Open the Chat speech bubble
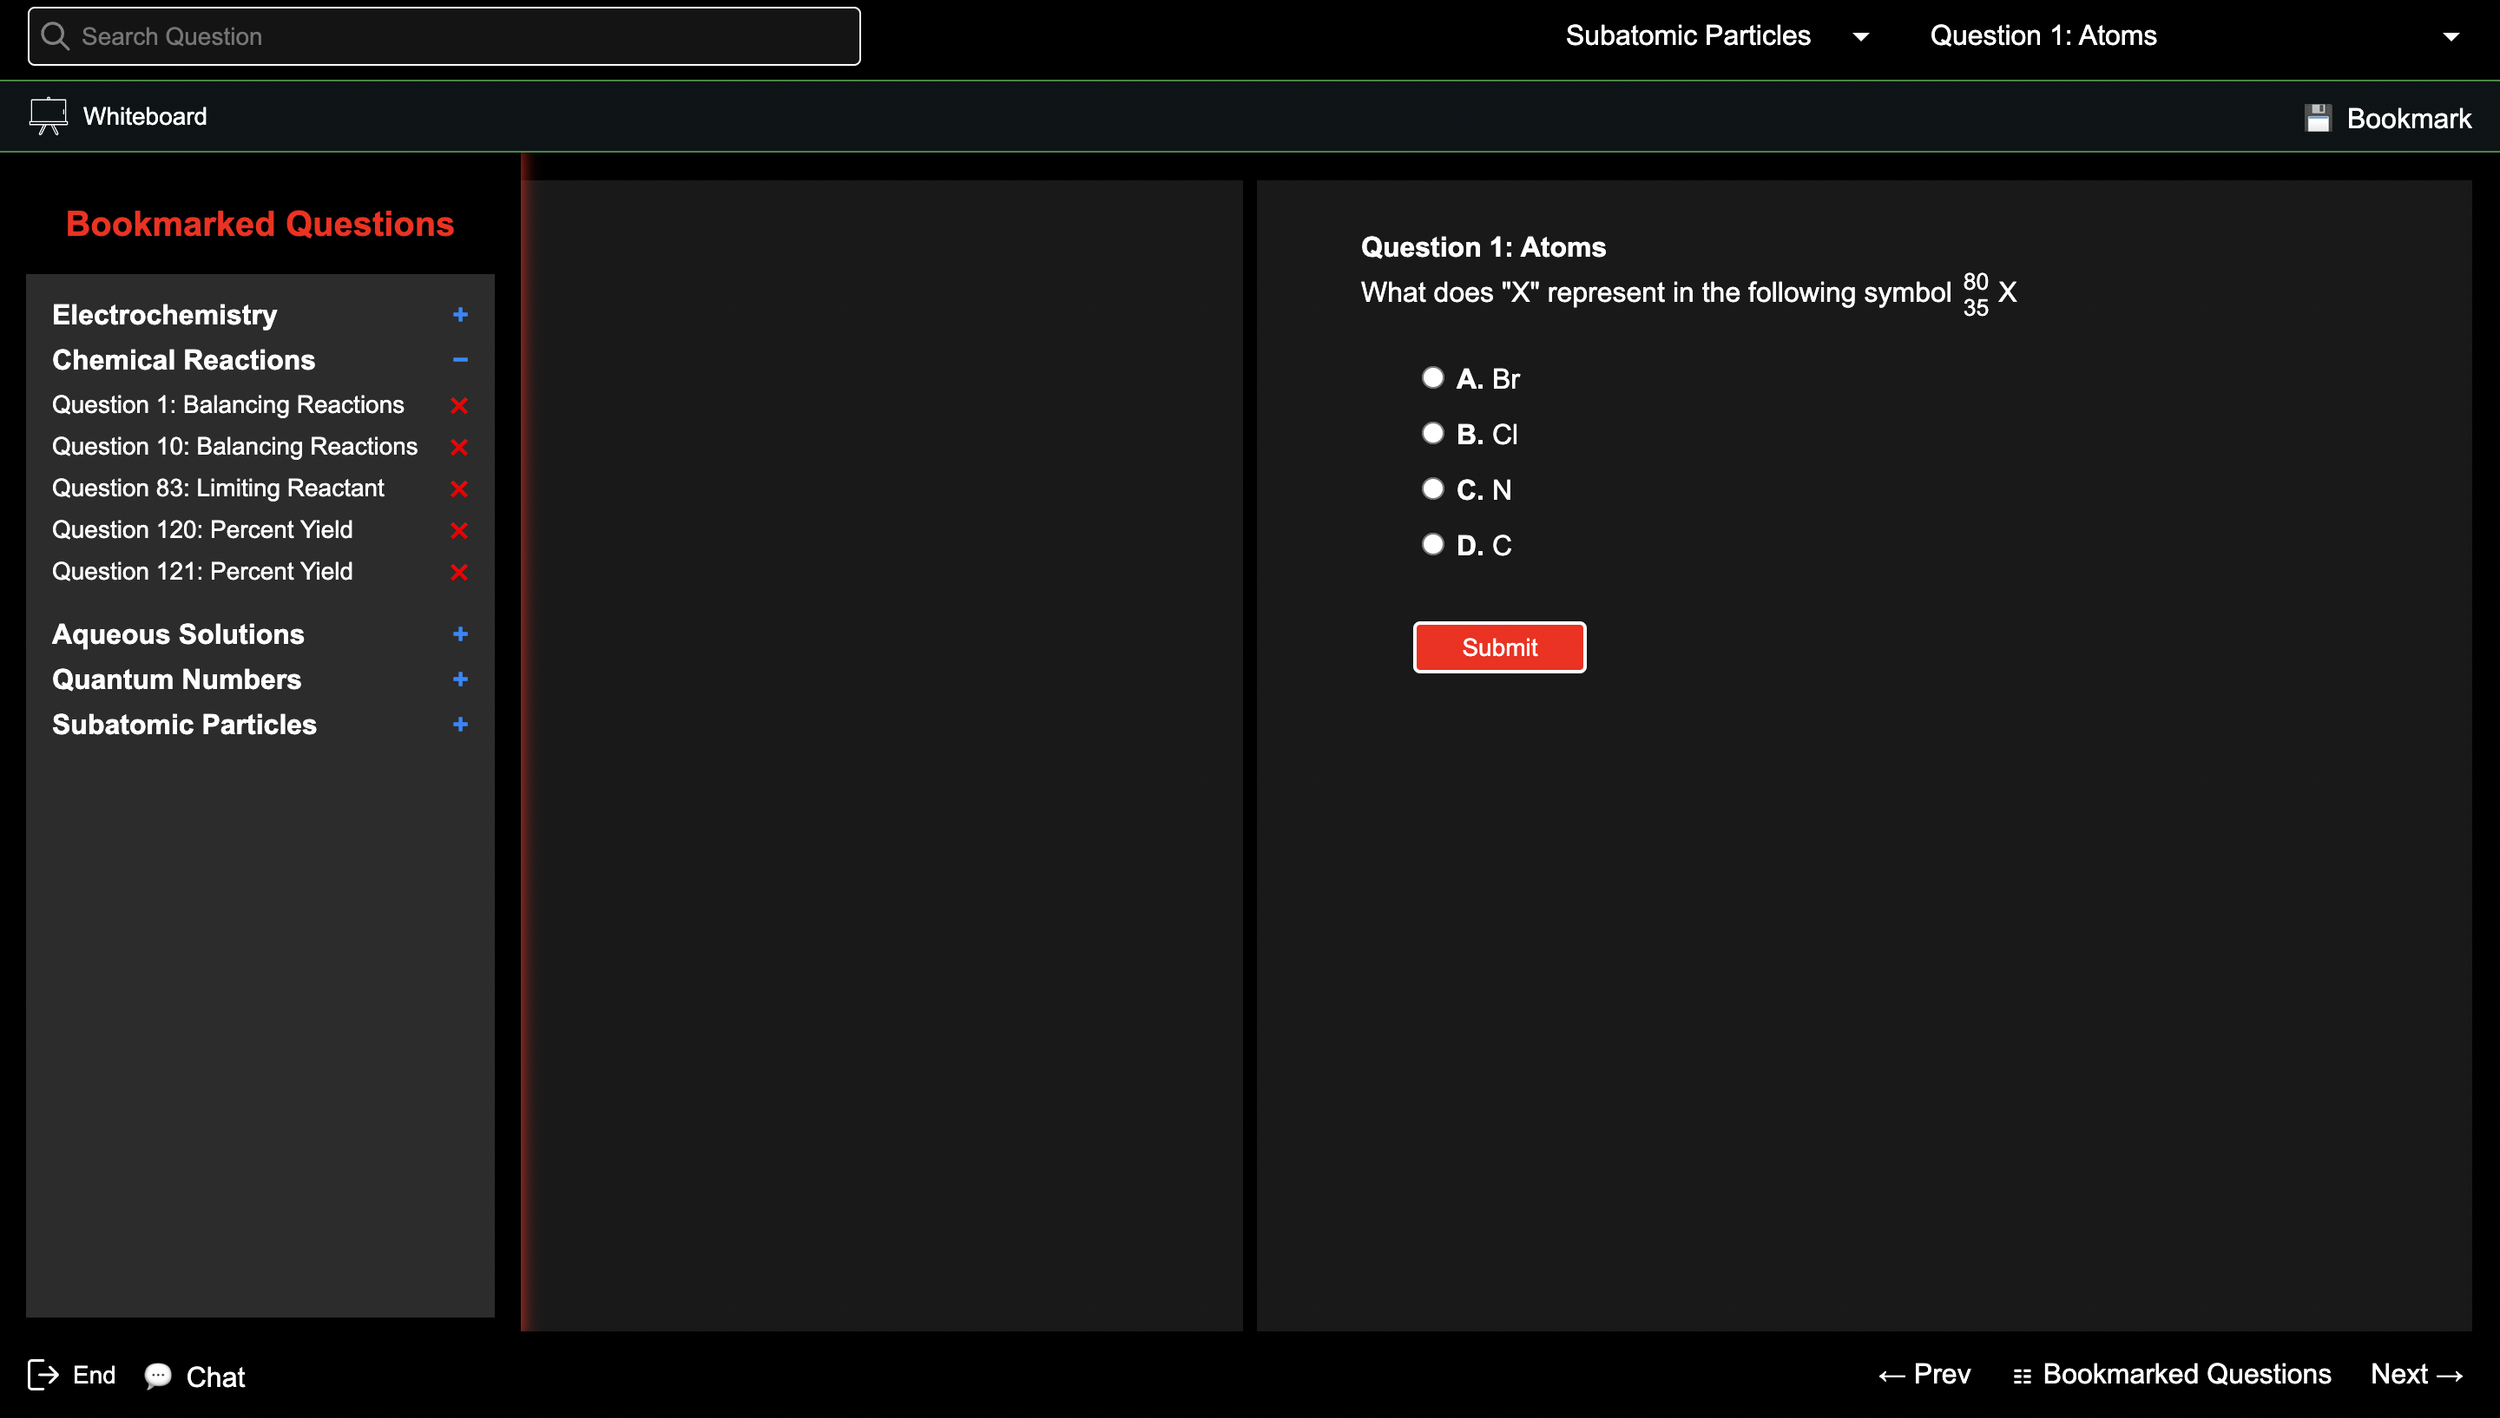The height and width of the screenshot is (1418, 2500). 158,1376
